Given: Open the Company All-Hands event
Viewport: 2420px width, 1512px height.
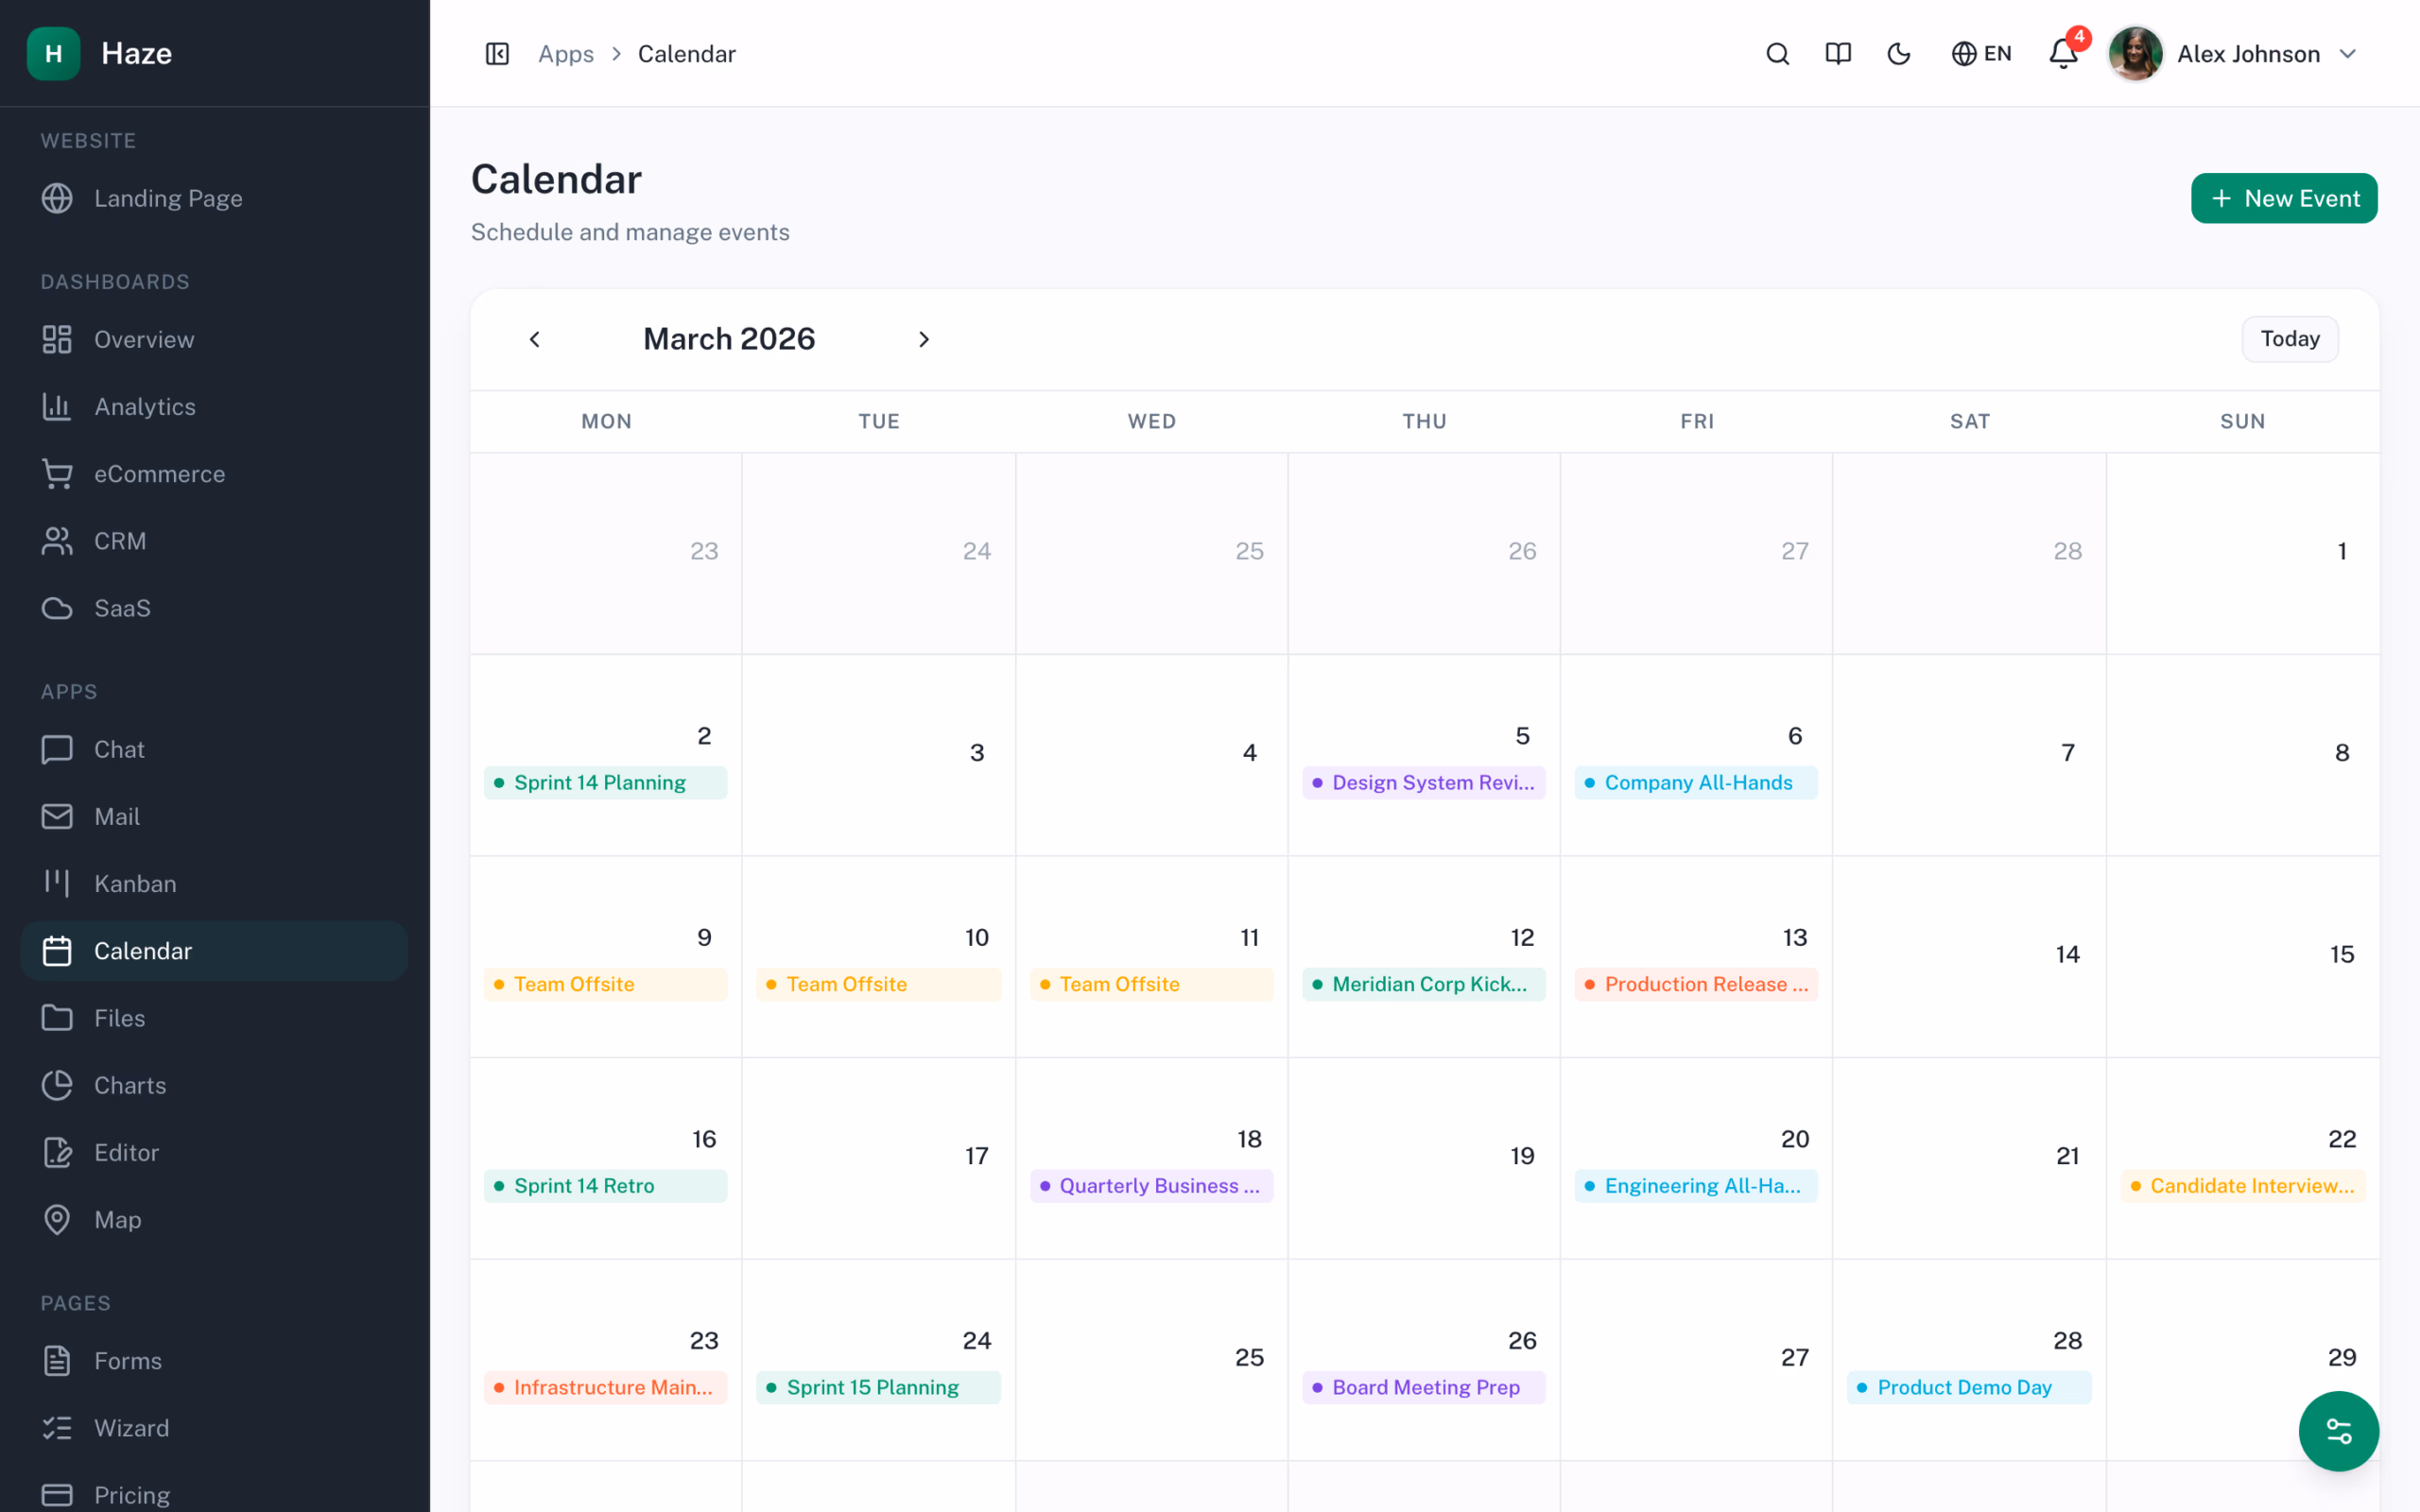Looking at the screenshot, I should [1696, 782].
